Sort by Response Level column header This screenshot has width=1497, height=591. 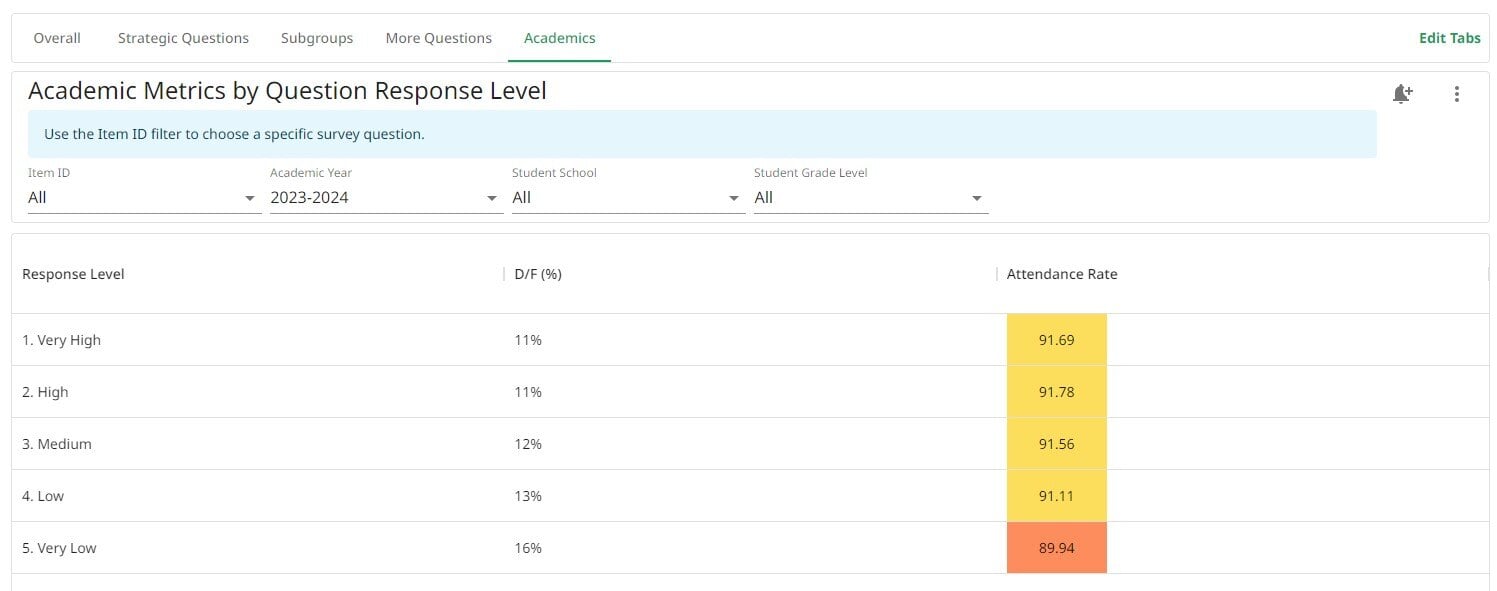pyautogui.click(x=73, y=274)
